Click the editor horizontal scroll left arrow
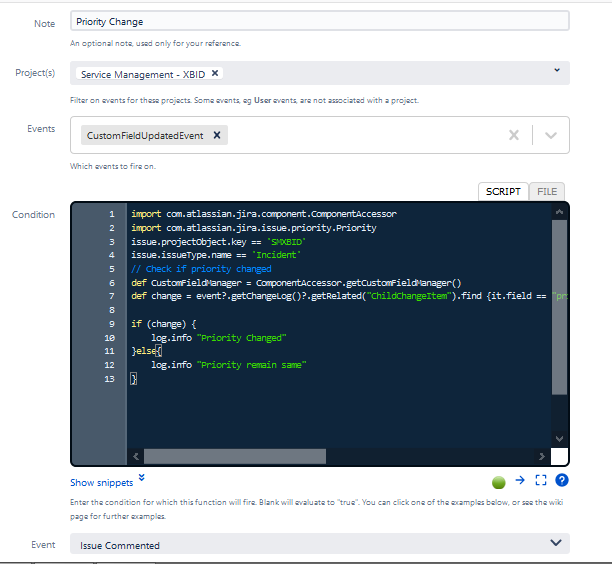Screen dimensions: 612x564 [x=136, y=456]
